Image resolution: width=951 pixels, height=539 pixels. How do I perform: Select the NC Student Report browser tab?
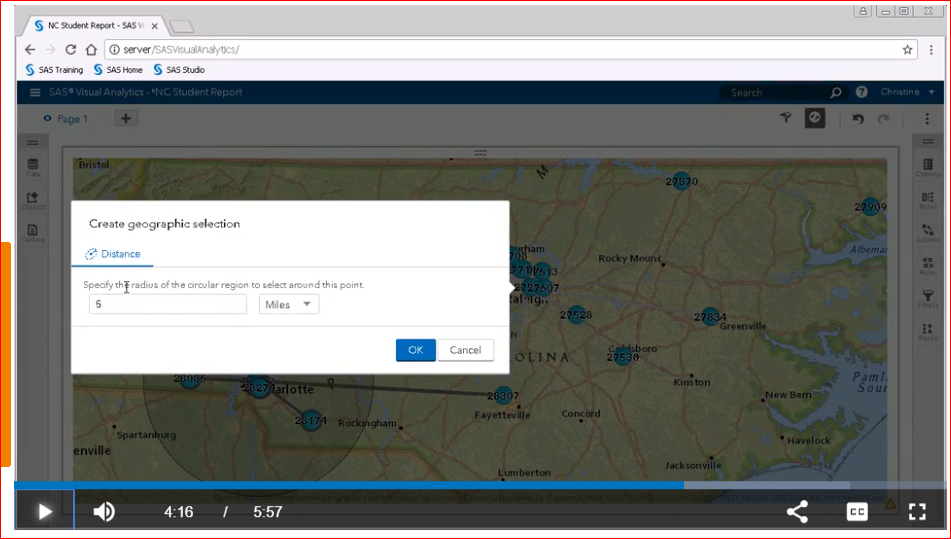(x=90, y=25)
